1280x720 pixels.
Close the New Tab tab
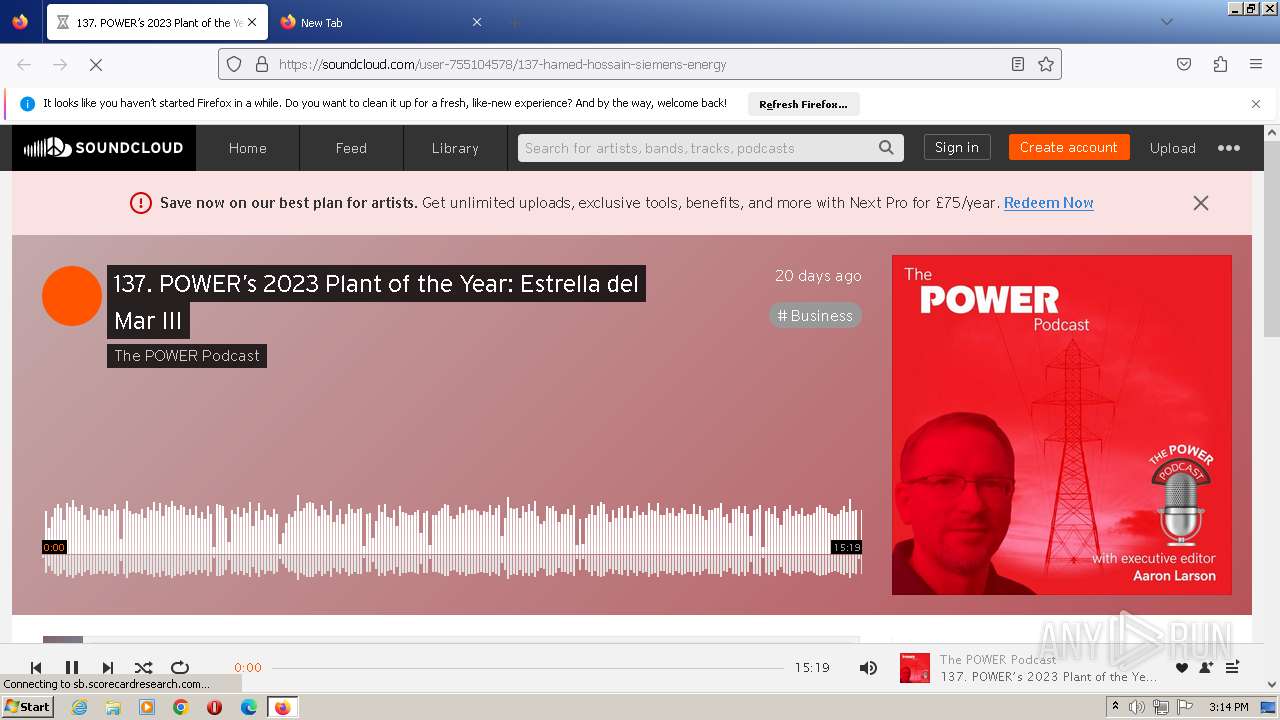(x=477, y=22)
